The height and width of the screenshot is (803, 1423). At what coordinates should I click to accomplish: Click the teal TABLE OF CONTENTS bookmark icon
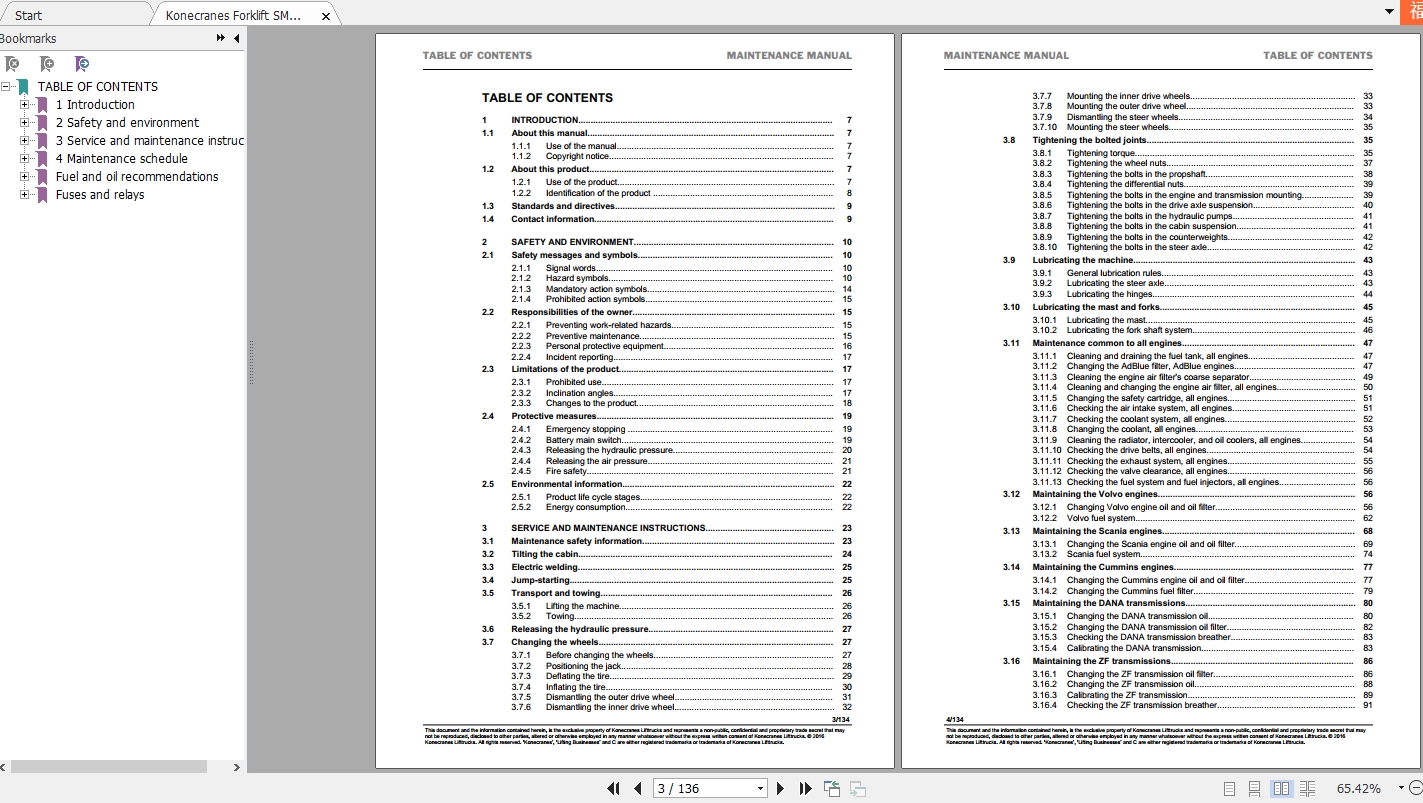pyautogui.click(x=23, y=87)
